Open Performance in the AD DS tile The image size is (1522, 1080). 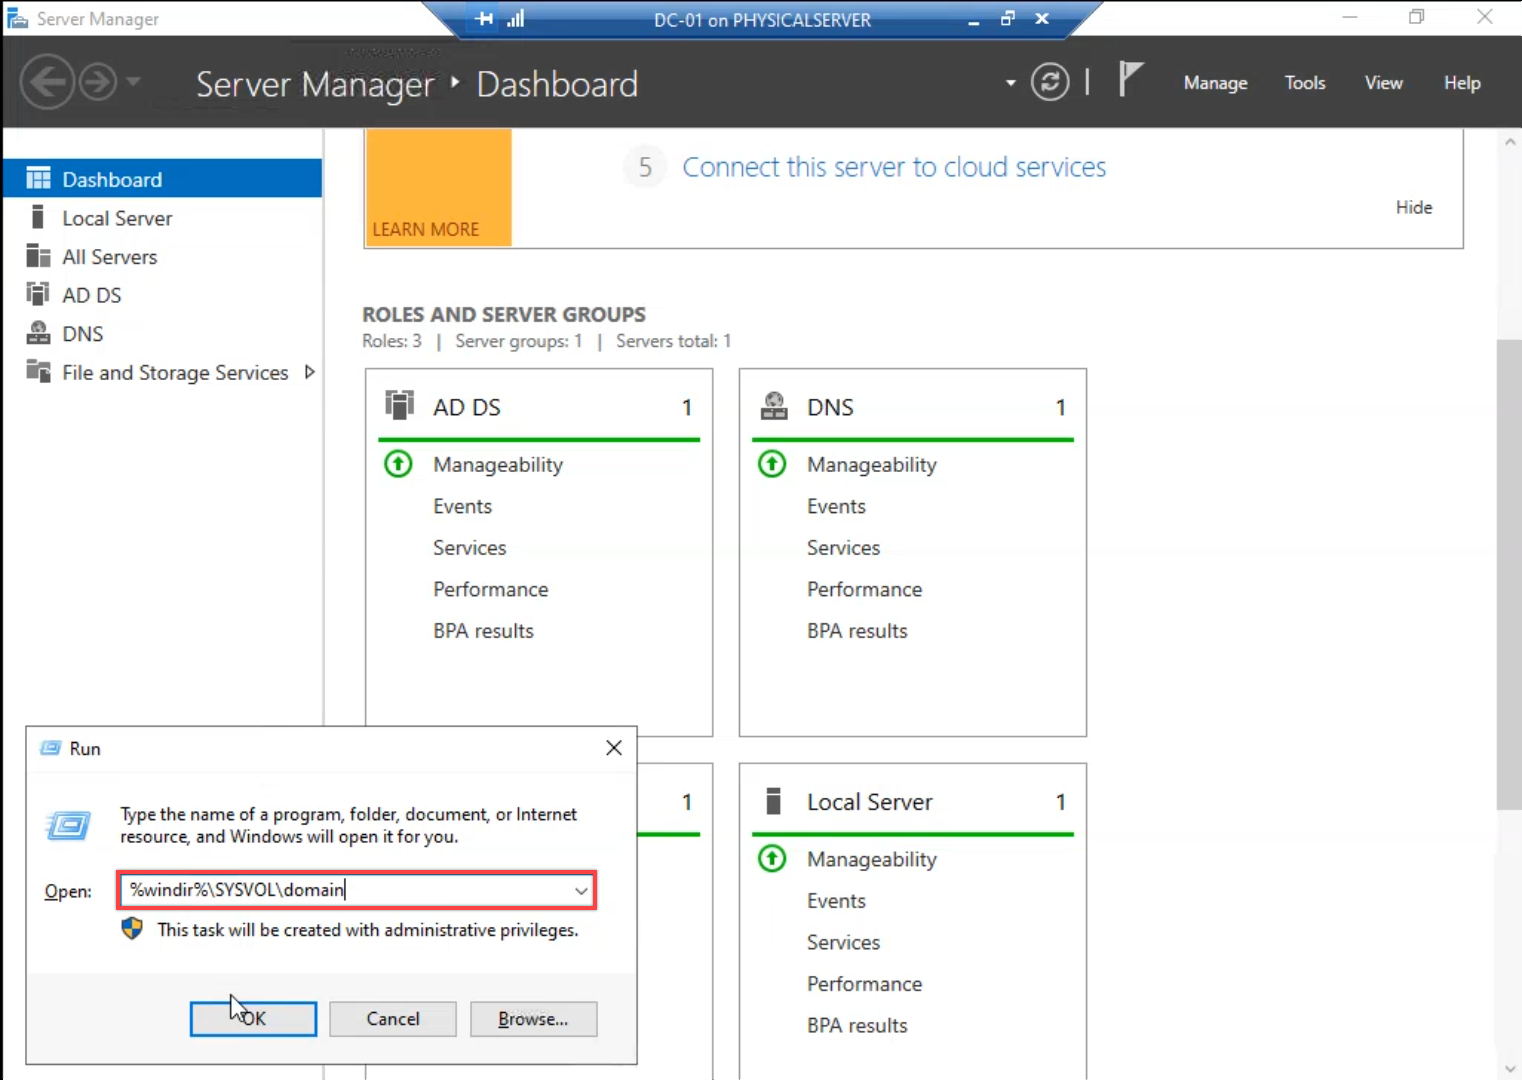click(490, 589)
